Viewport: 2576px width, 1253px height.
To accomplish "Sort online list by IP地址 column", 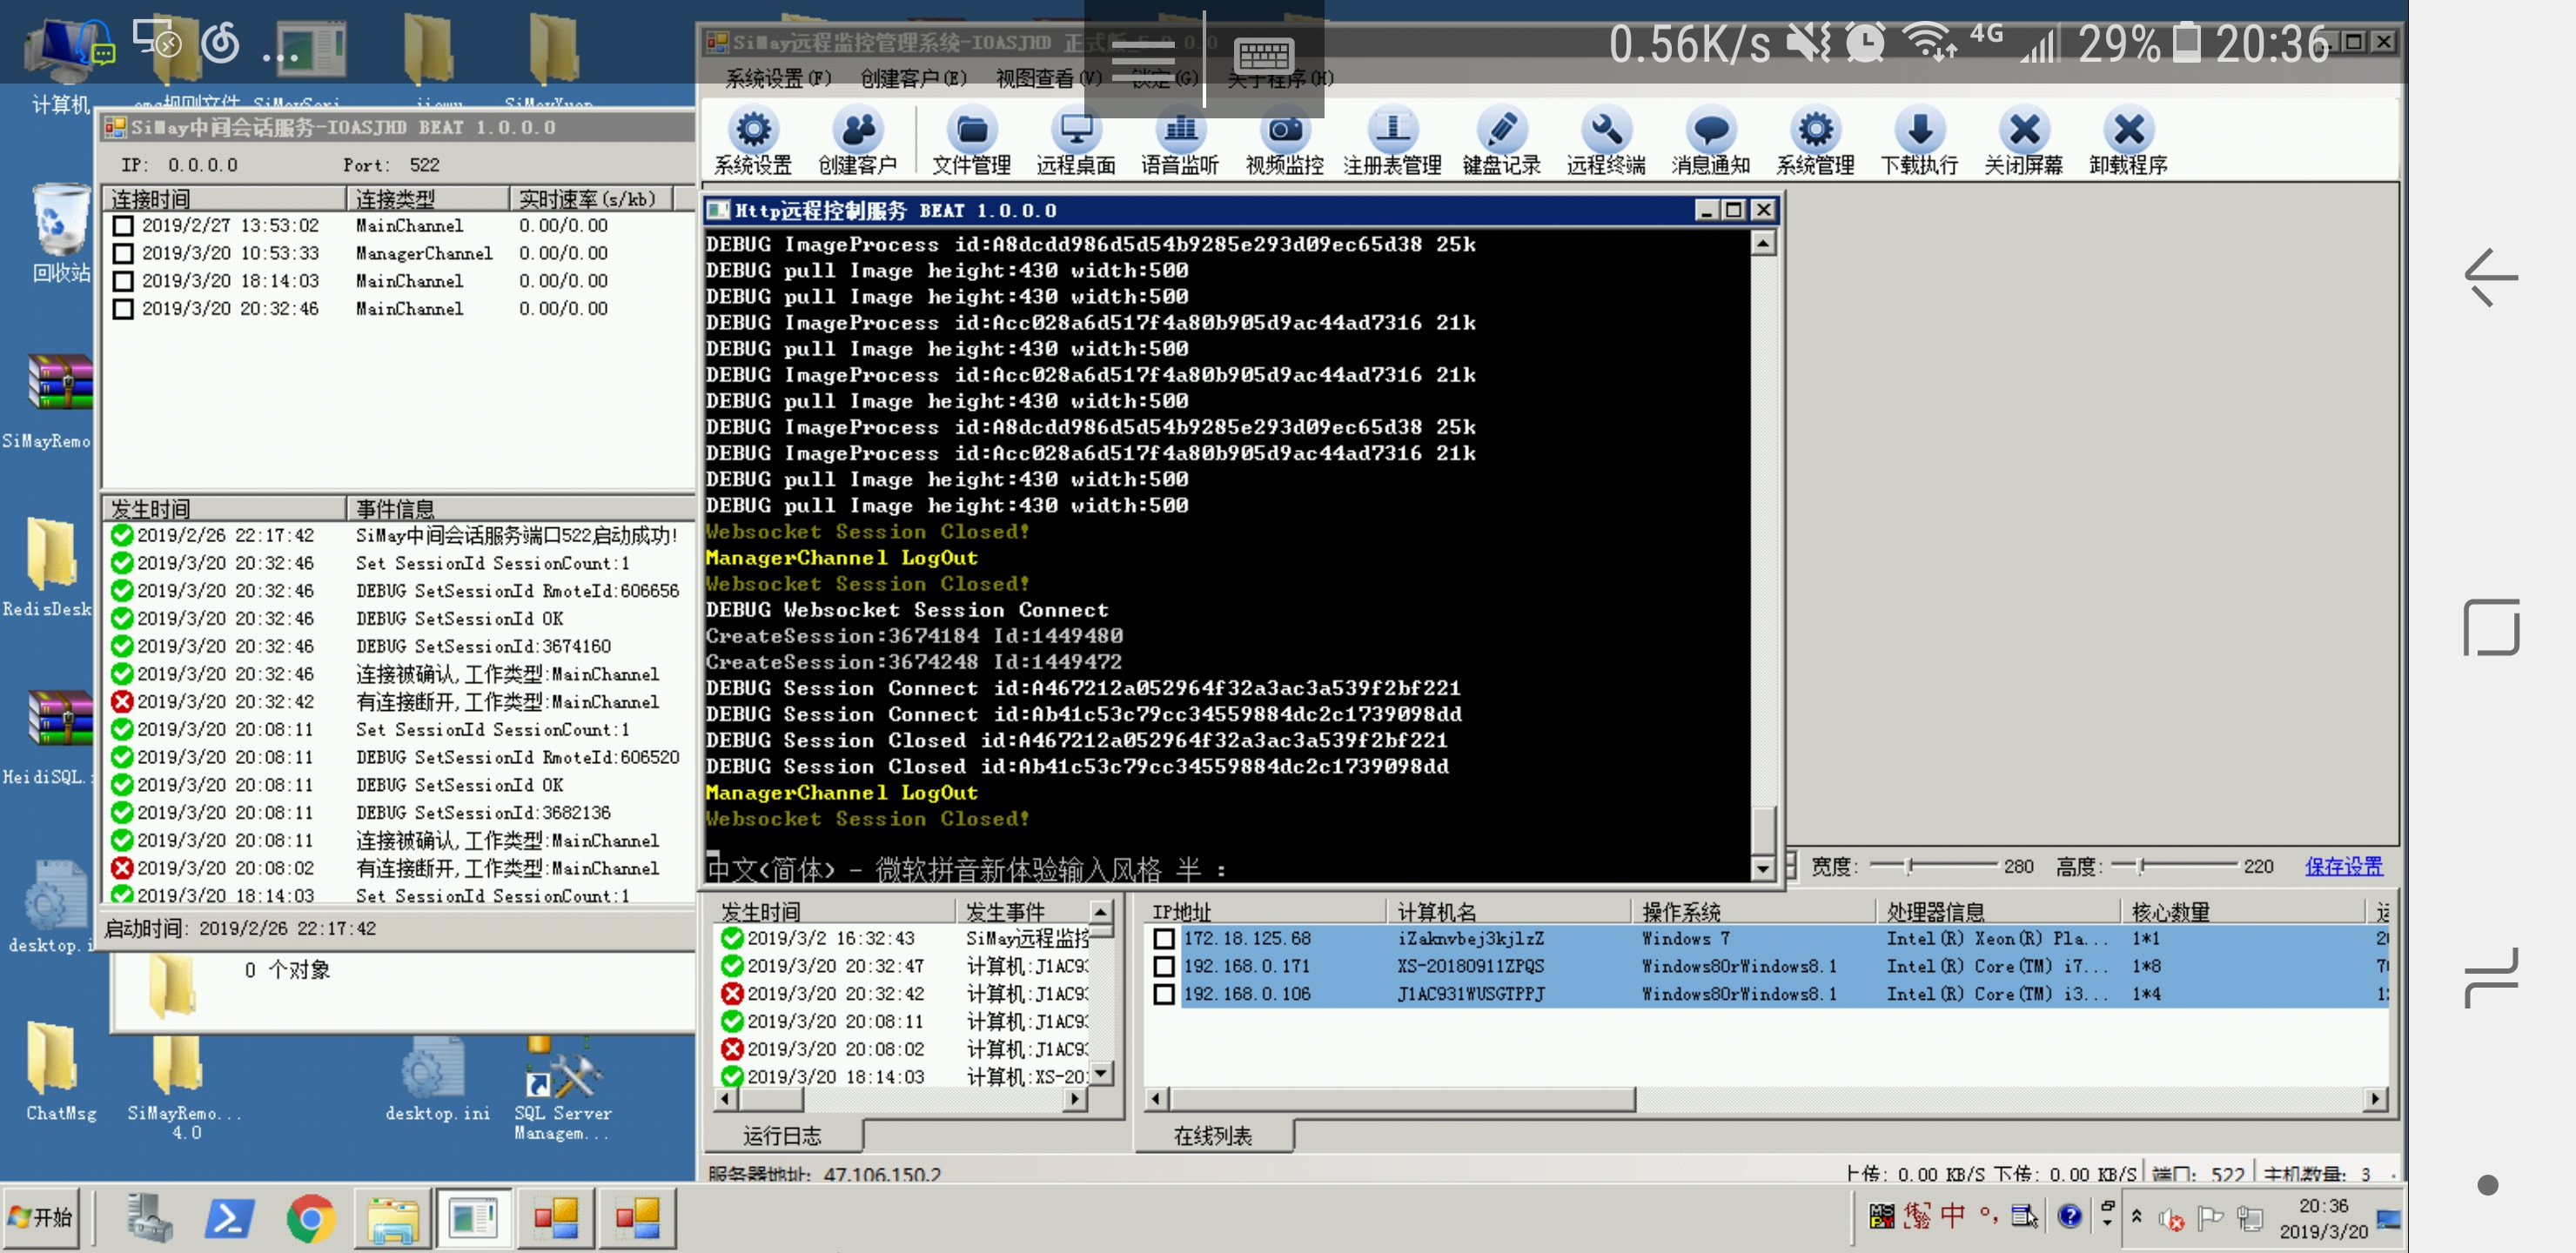I will pyautogui.click(x=1264, y=912).
